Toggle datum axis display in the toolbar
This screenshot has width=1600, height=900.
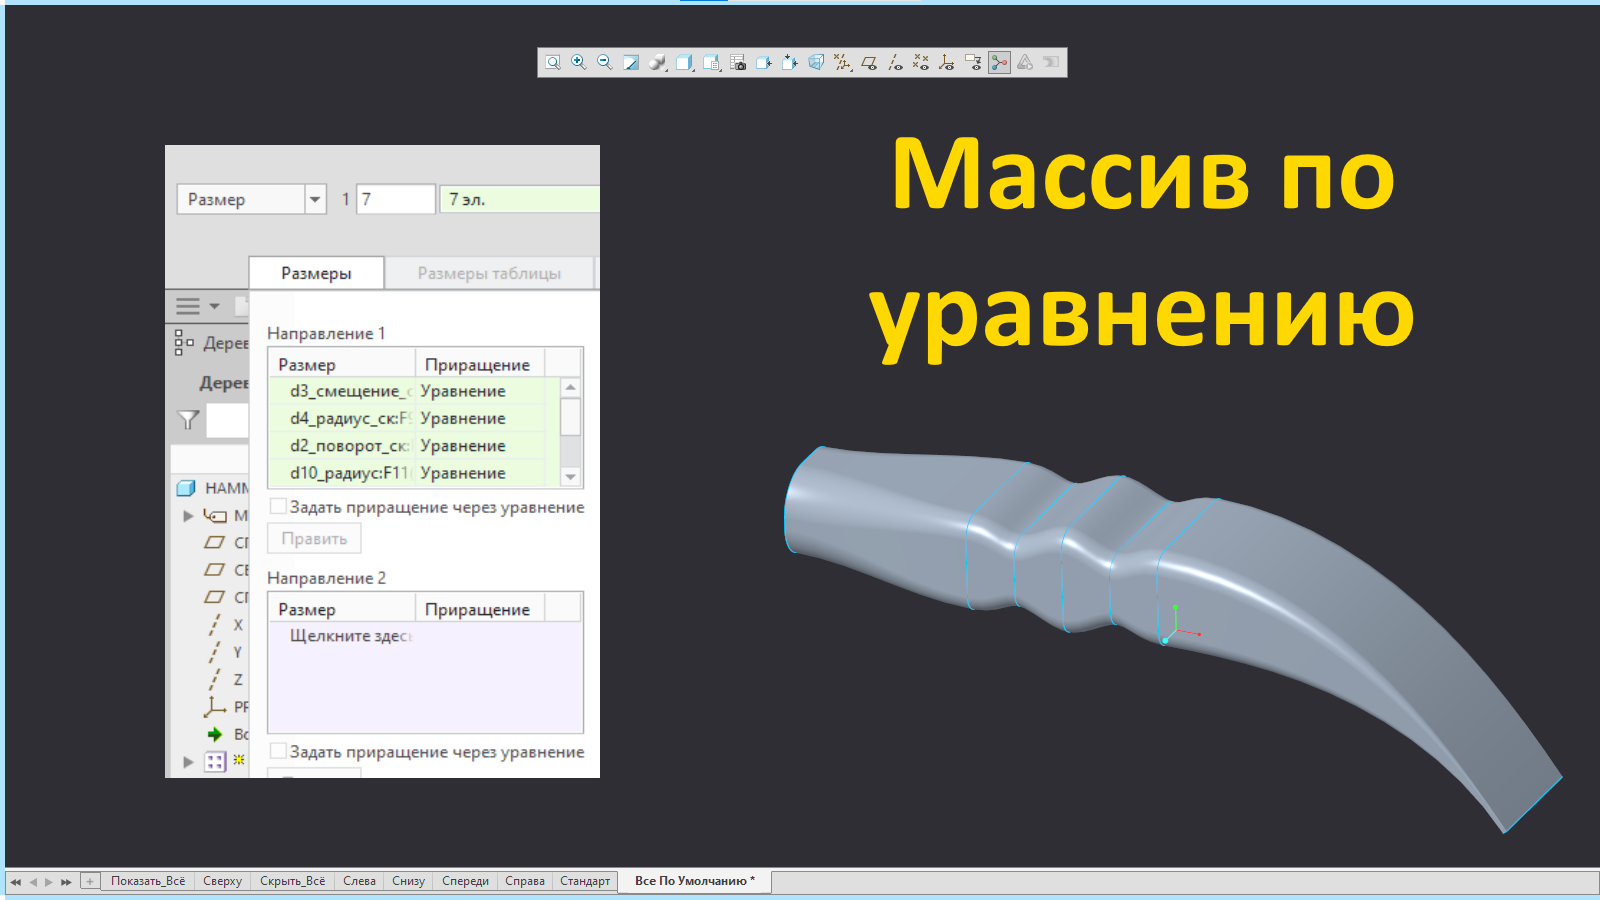point(896,62)
